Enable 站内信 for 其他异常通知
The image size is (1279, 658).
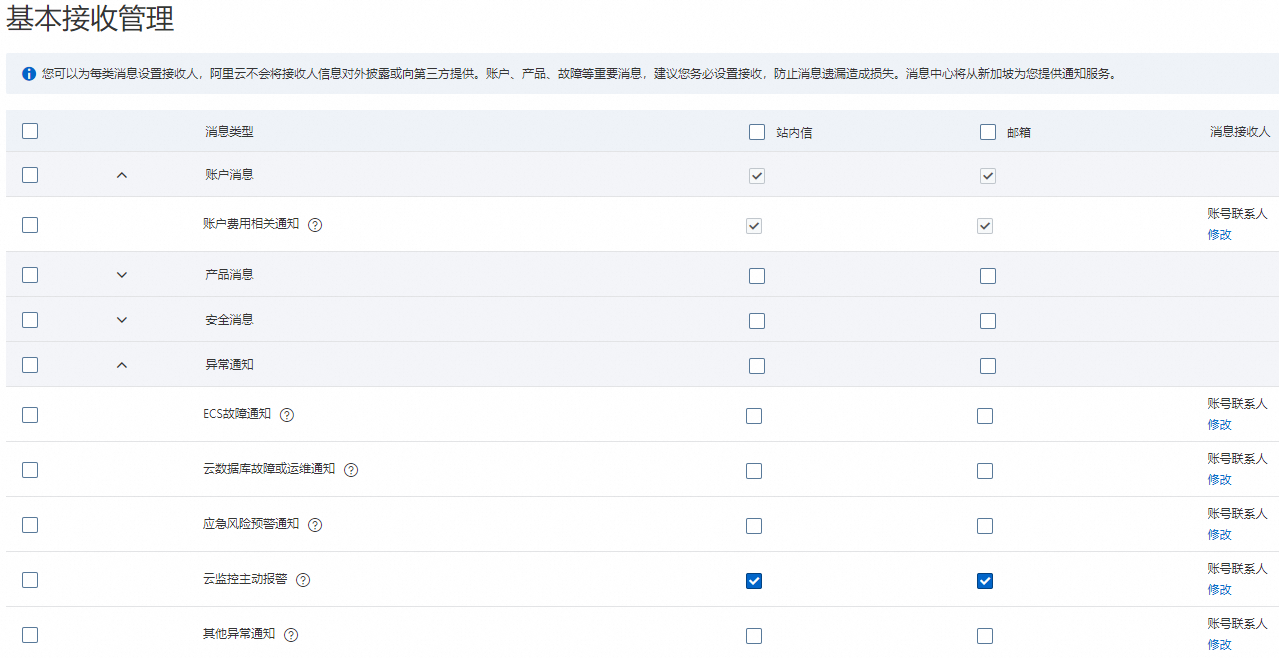click(x=754, y=636)
